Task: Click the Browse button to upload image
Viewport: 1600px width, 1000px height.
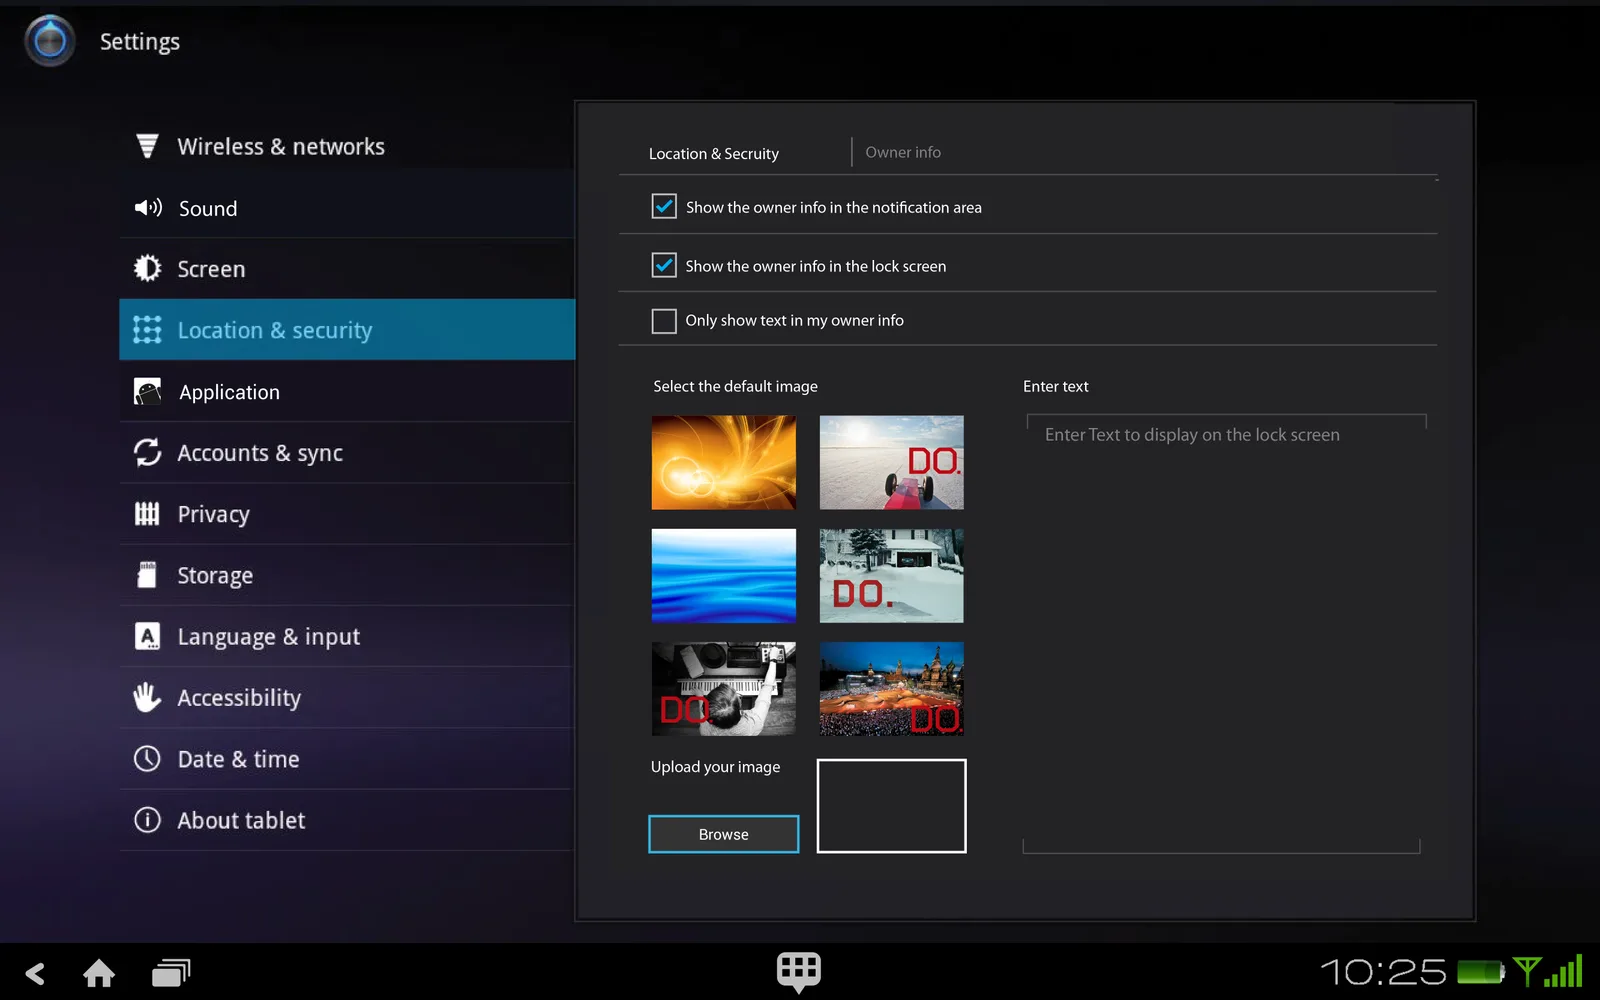Action: pyautogui.click(x=724, y=834)
